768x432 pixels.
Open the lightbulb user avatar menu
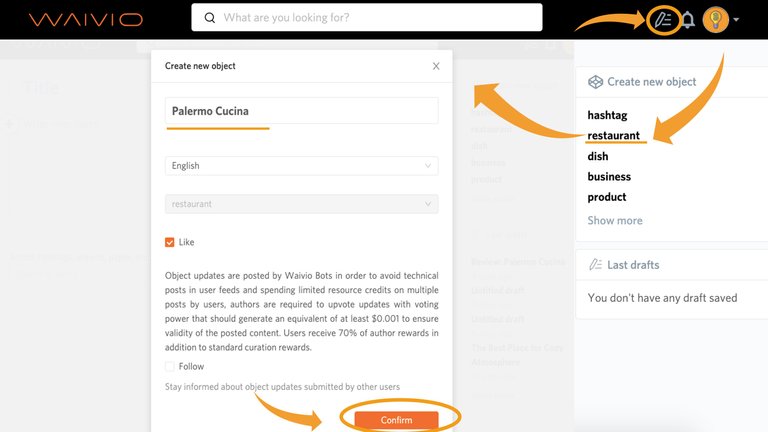pyautogui.click(x=716, y=20)
